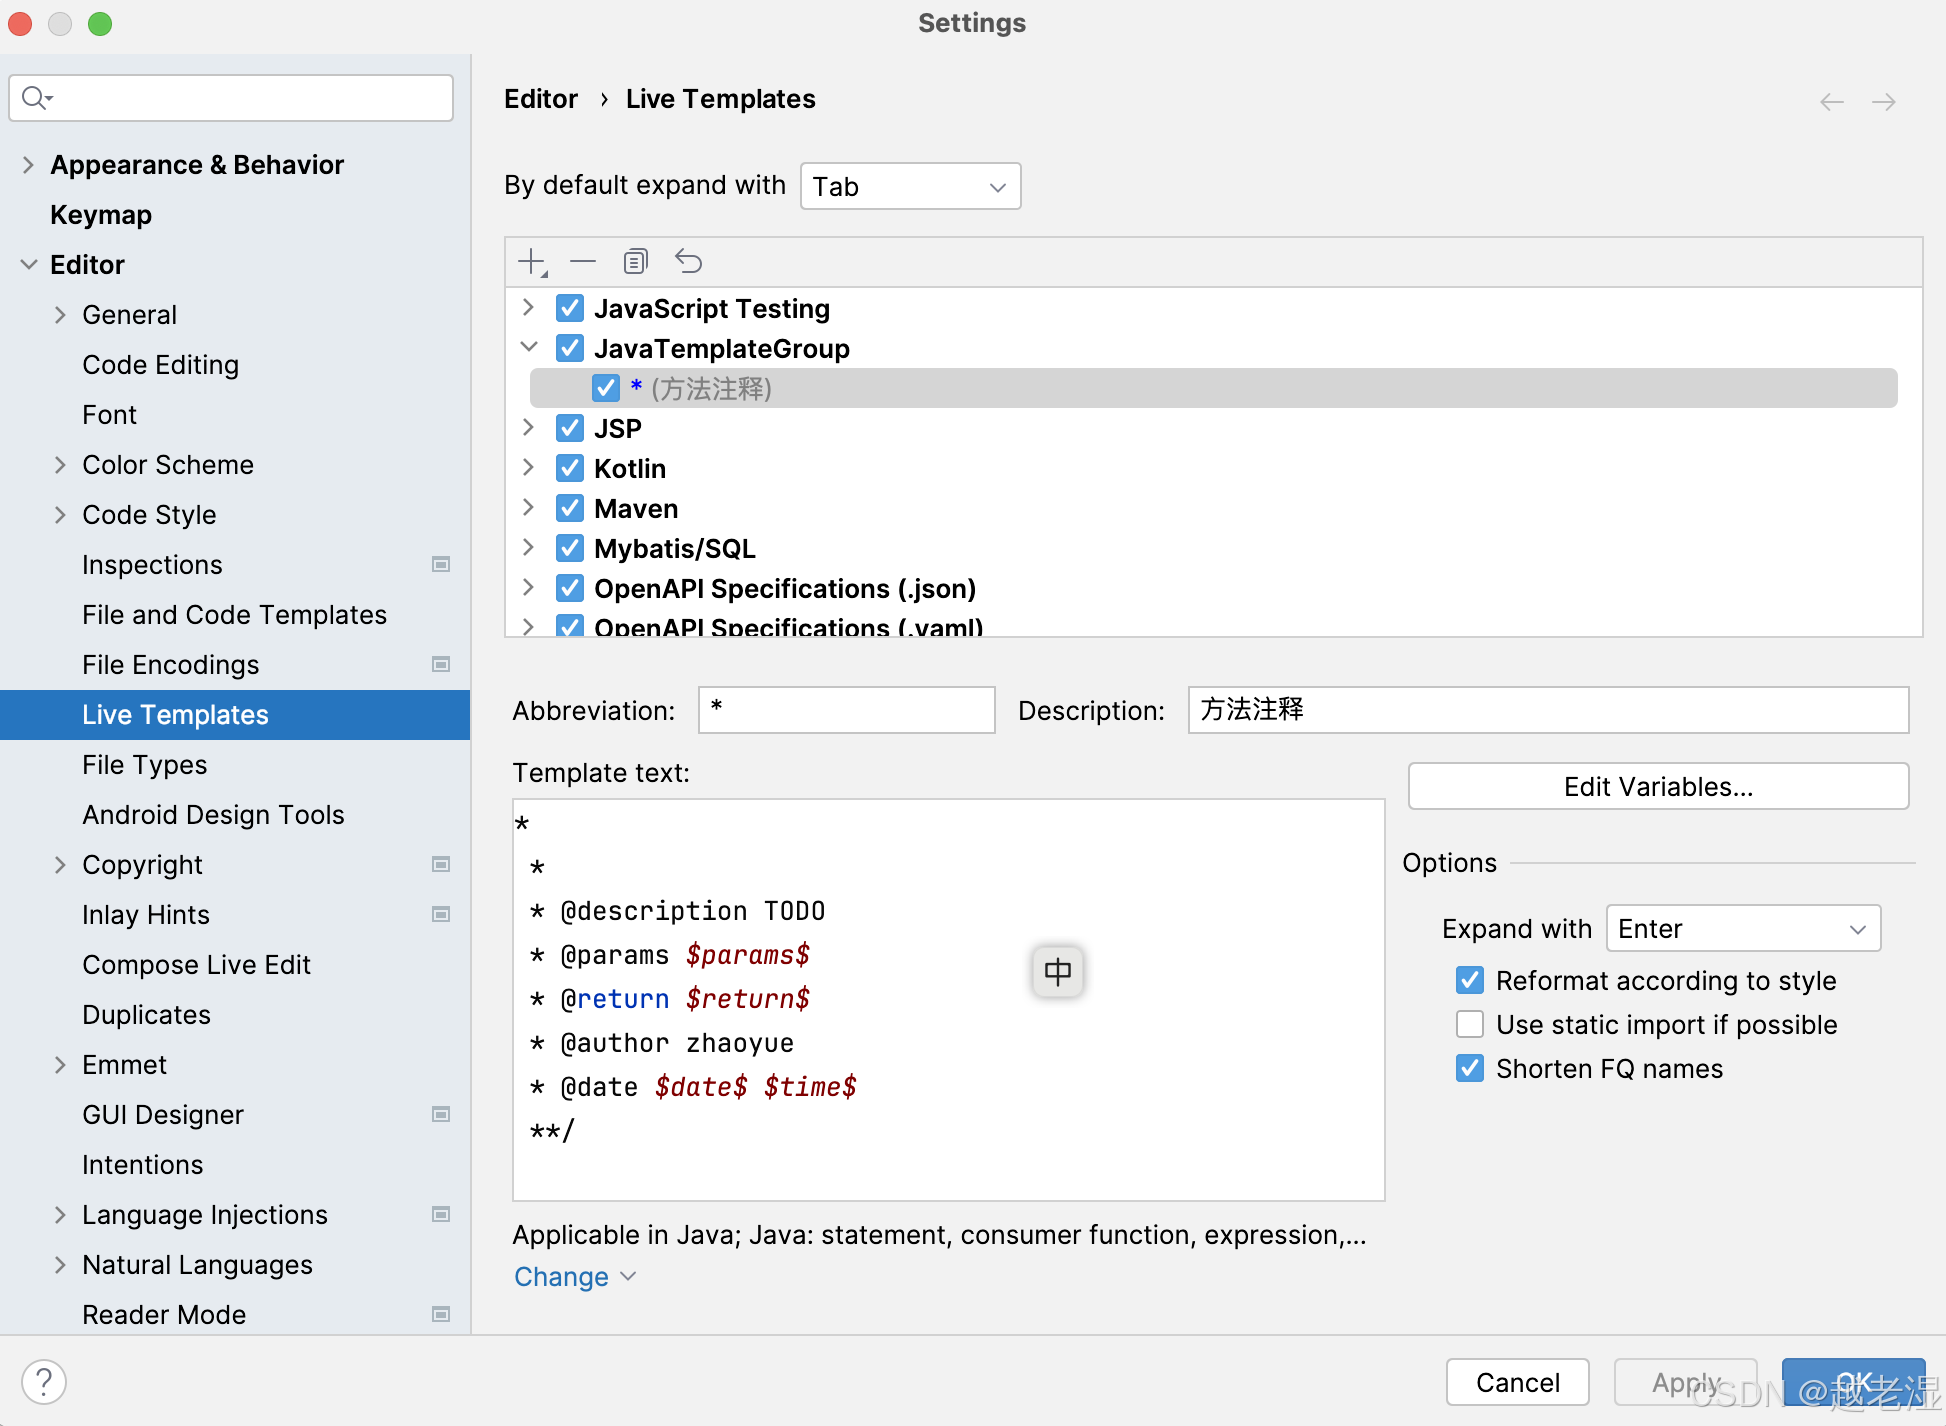Image resolution: width=1946 pixels, height=1426 pixels.
Task: Expand the Mybatis/SQL template group
Action: tap(528, 548)
